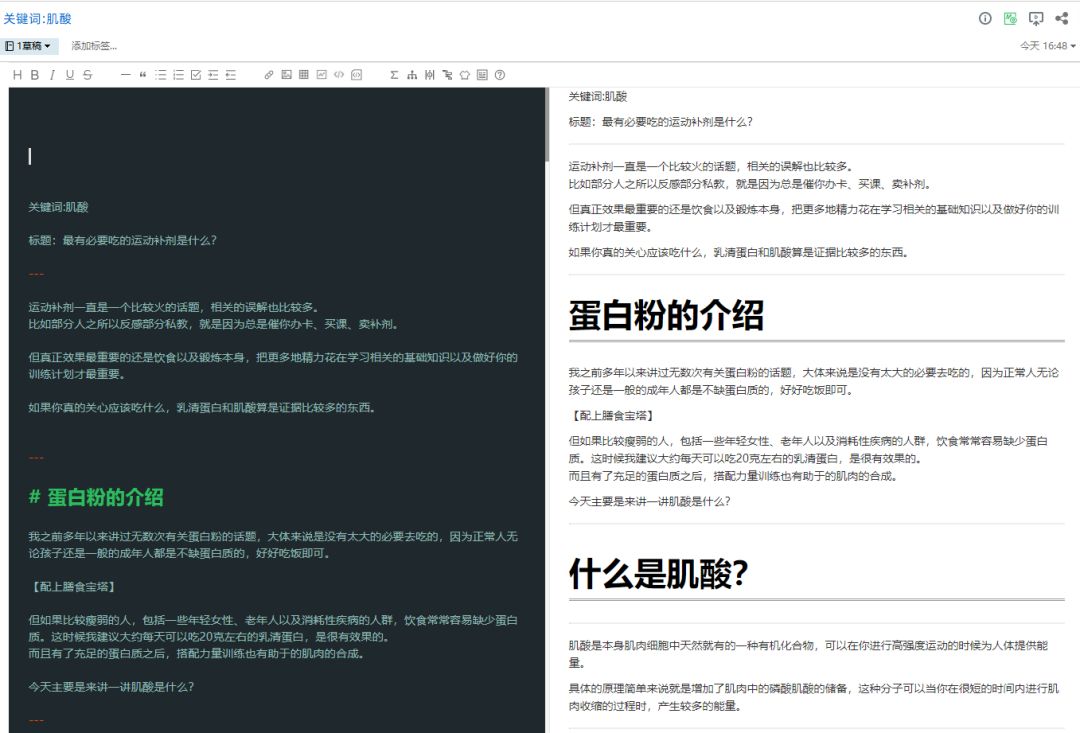
Task: Share the note using the share icon
Action: pos(1061,19)
